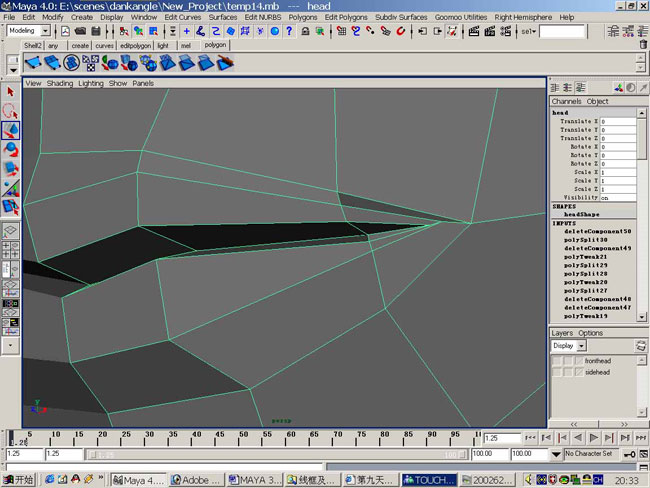The image size is (650, 488).
Task: Click the last shelf icon with brush
Action: pyautogui.click(x=225, y=63)
